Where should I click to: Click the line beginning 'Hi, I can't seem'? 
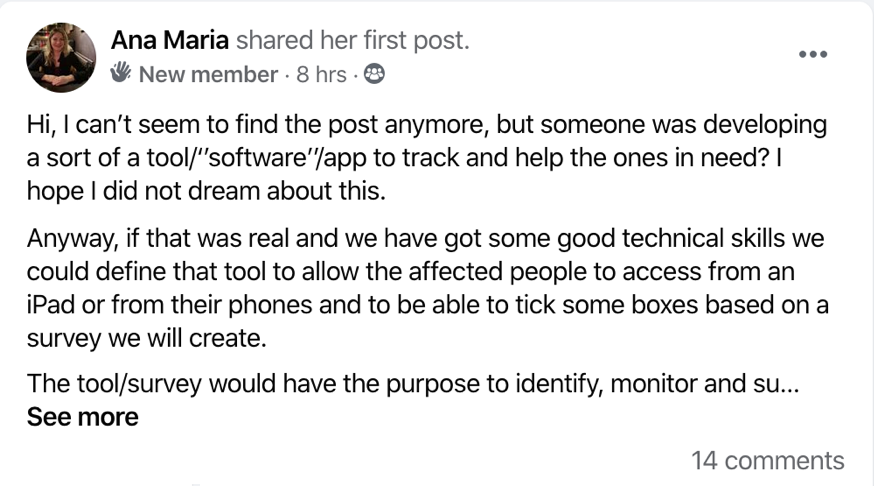(427, 124)
